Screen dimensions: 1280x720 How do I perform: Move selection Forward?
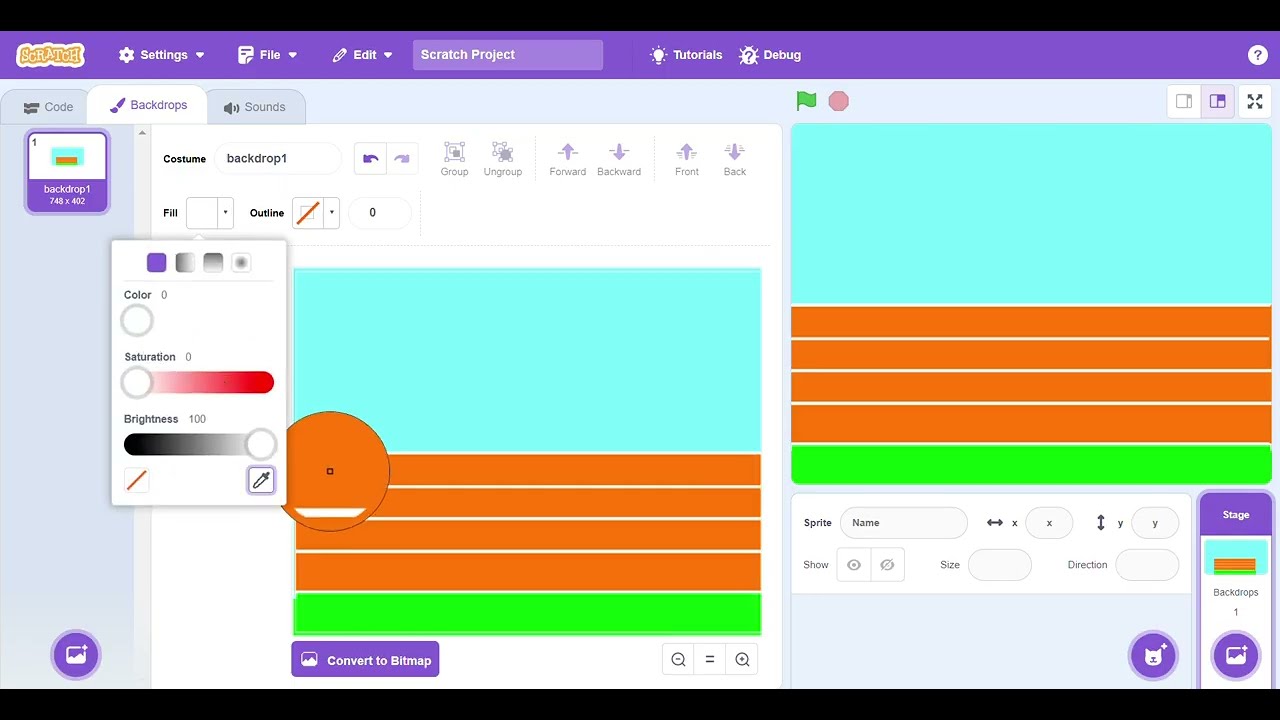coord(568,159)
